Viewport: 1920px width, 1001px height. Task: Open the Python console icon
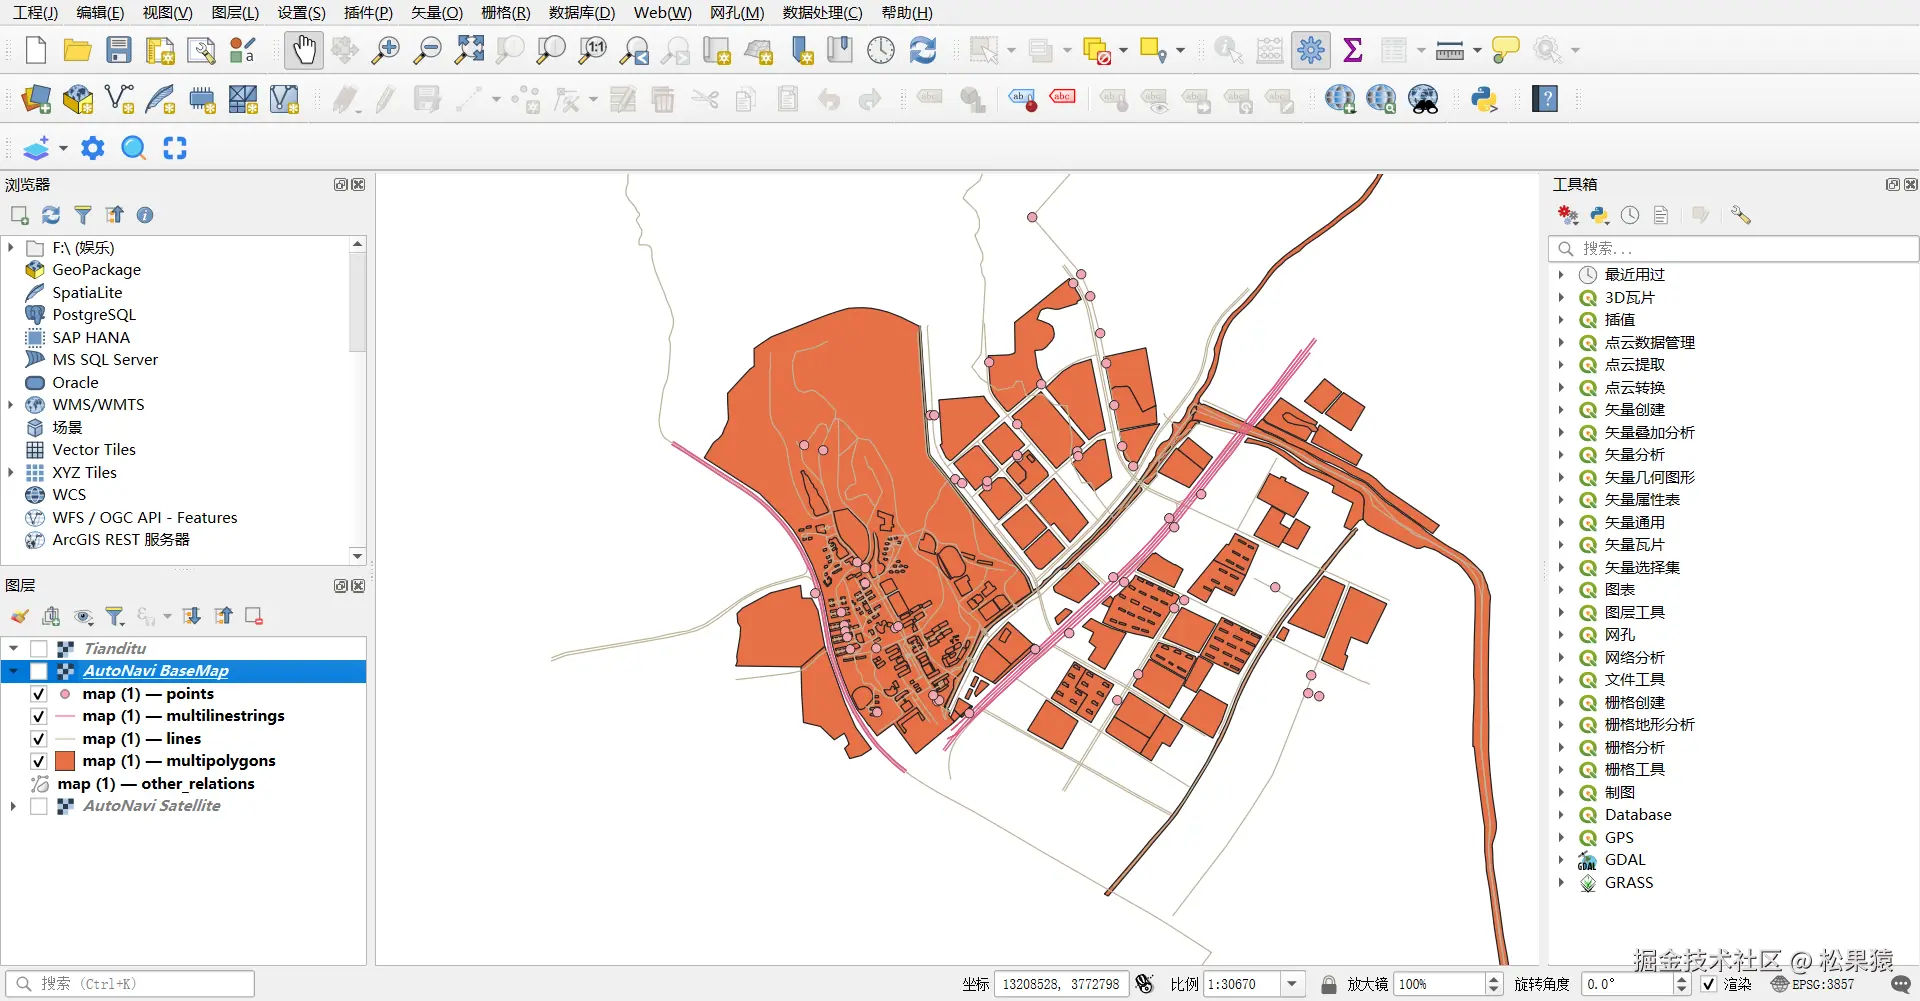click(x=1484, y=99)
